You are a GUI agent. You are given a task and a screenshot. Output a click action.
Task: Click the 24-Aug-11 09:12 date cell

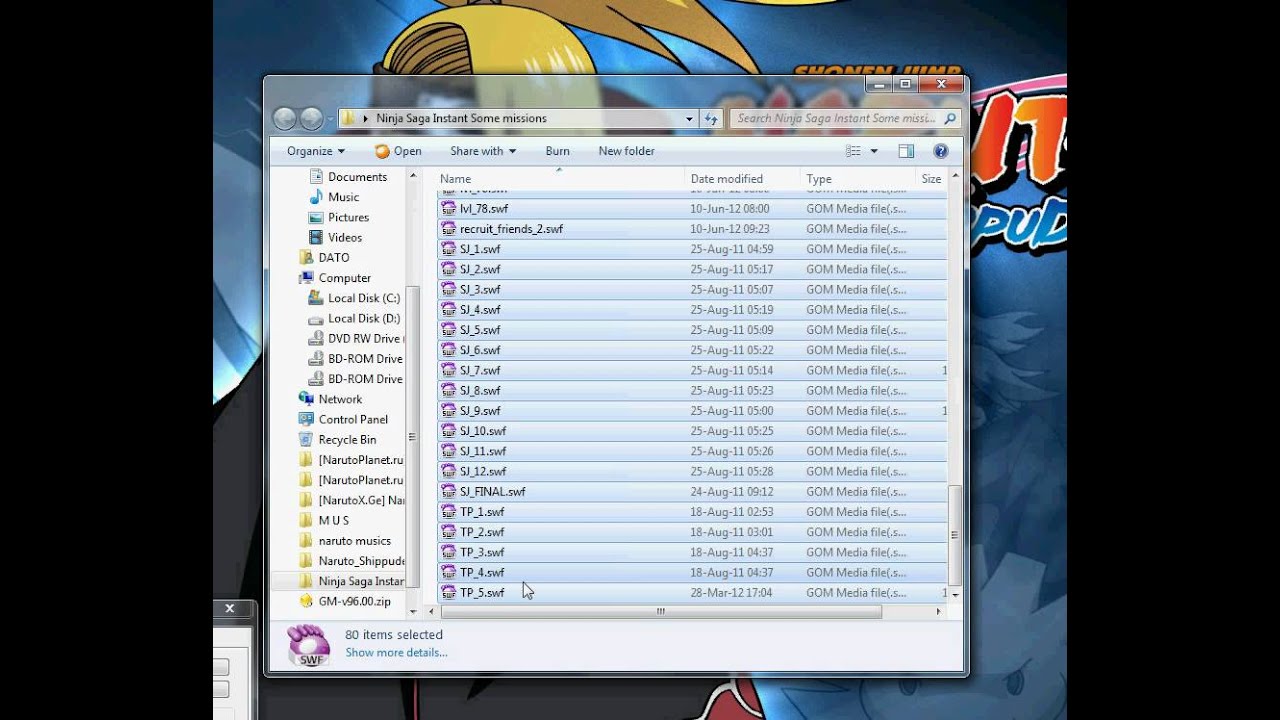[732, 492]
